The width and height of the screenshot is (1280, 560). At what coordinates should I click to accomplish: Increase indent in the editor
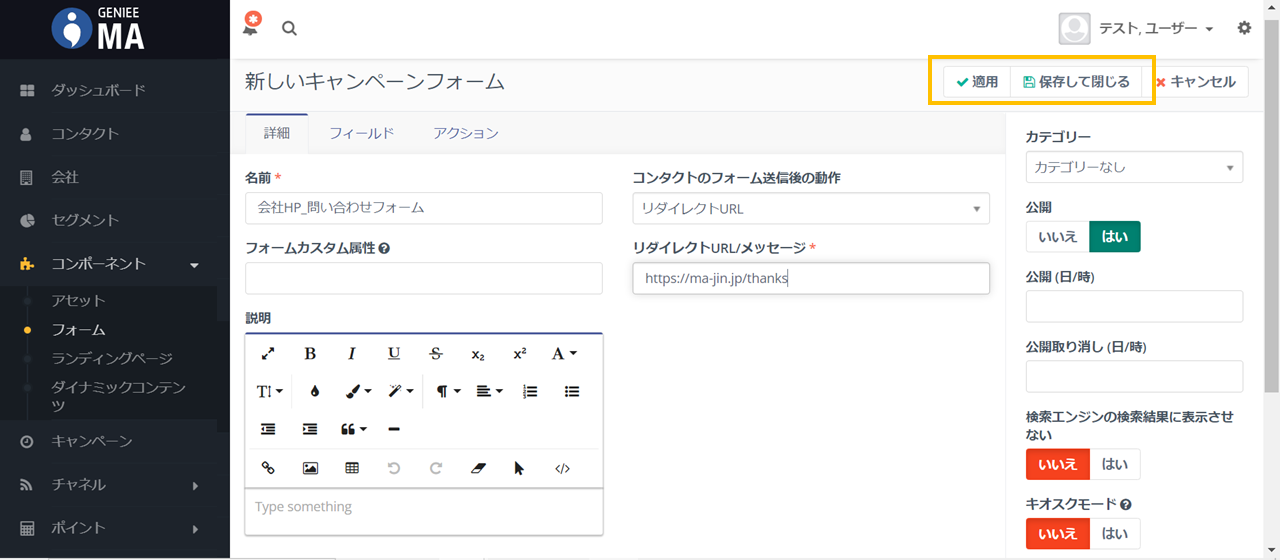[310, 429]
